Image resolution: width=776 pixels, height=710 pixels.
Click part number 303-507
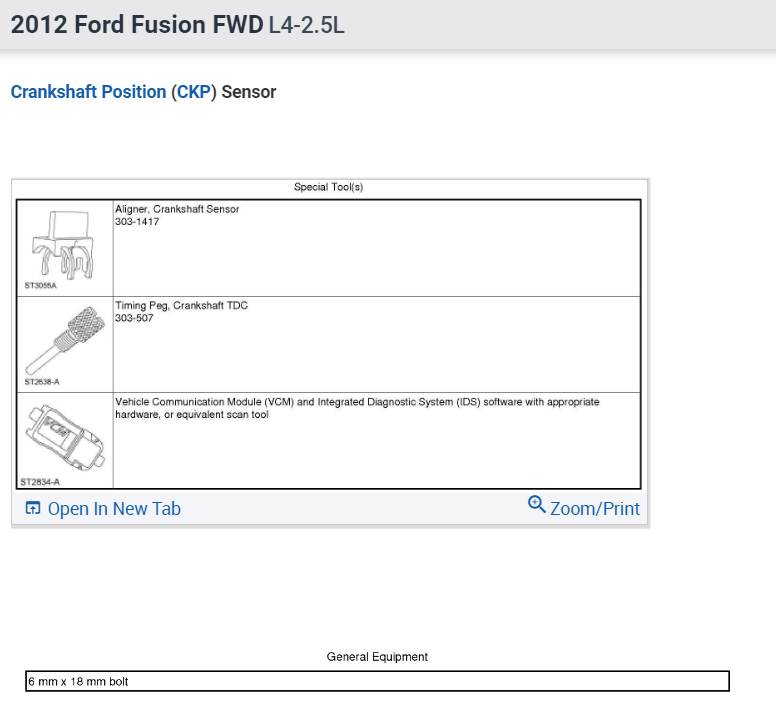(134, 318)
